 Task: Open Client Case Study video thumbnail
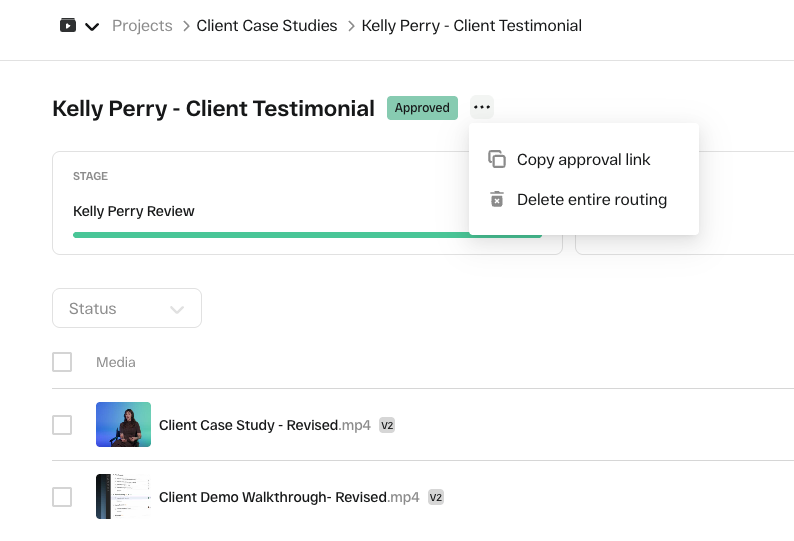click(123, 425)
